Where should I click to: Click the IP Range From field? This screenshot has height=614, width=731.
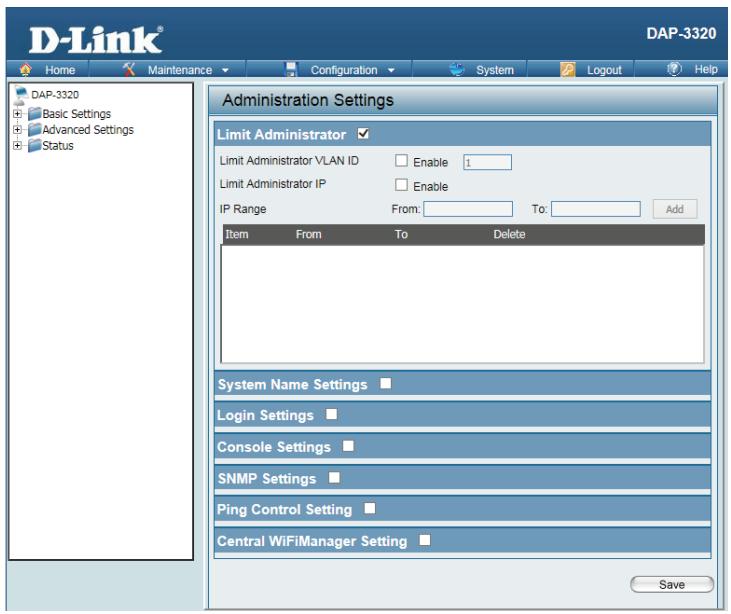click(468, 209)
